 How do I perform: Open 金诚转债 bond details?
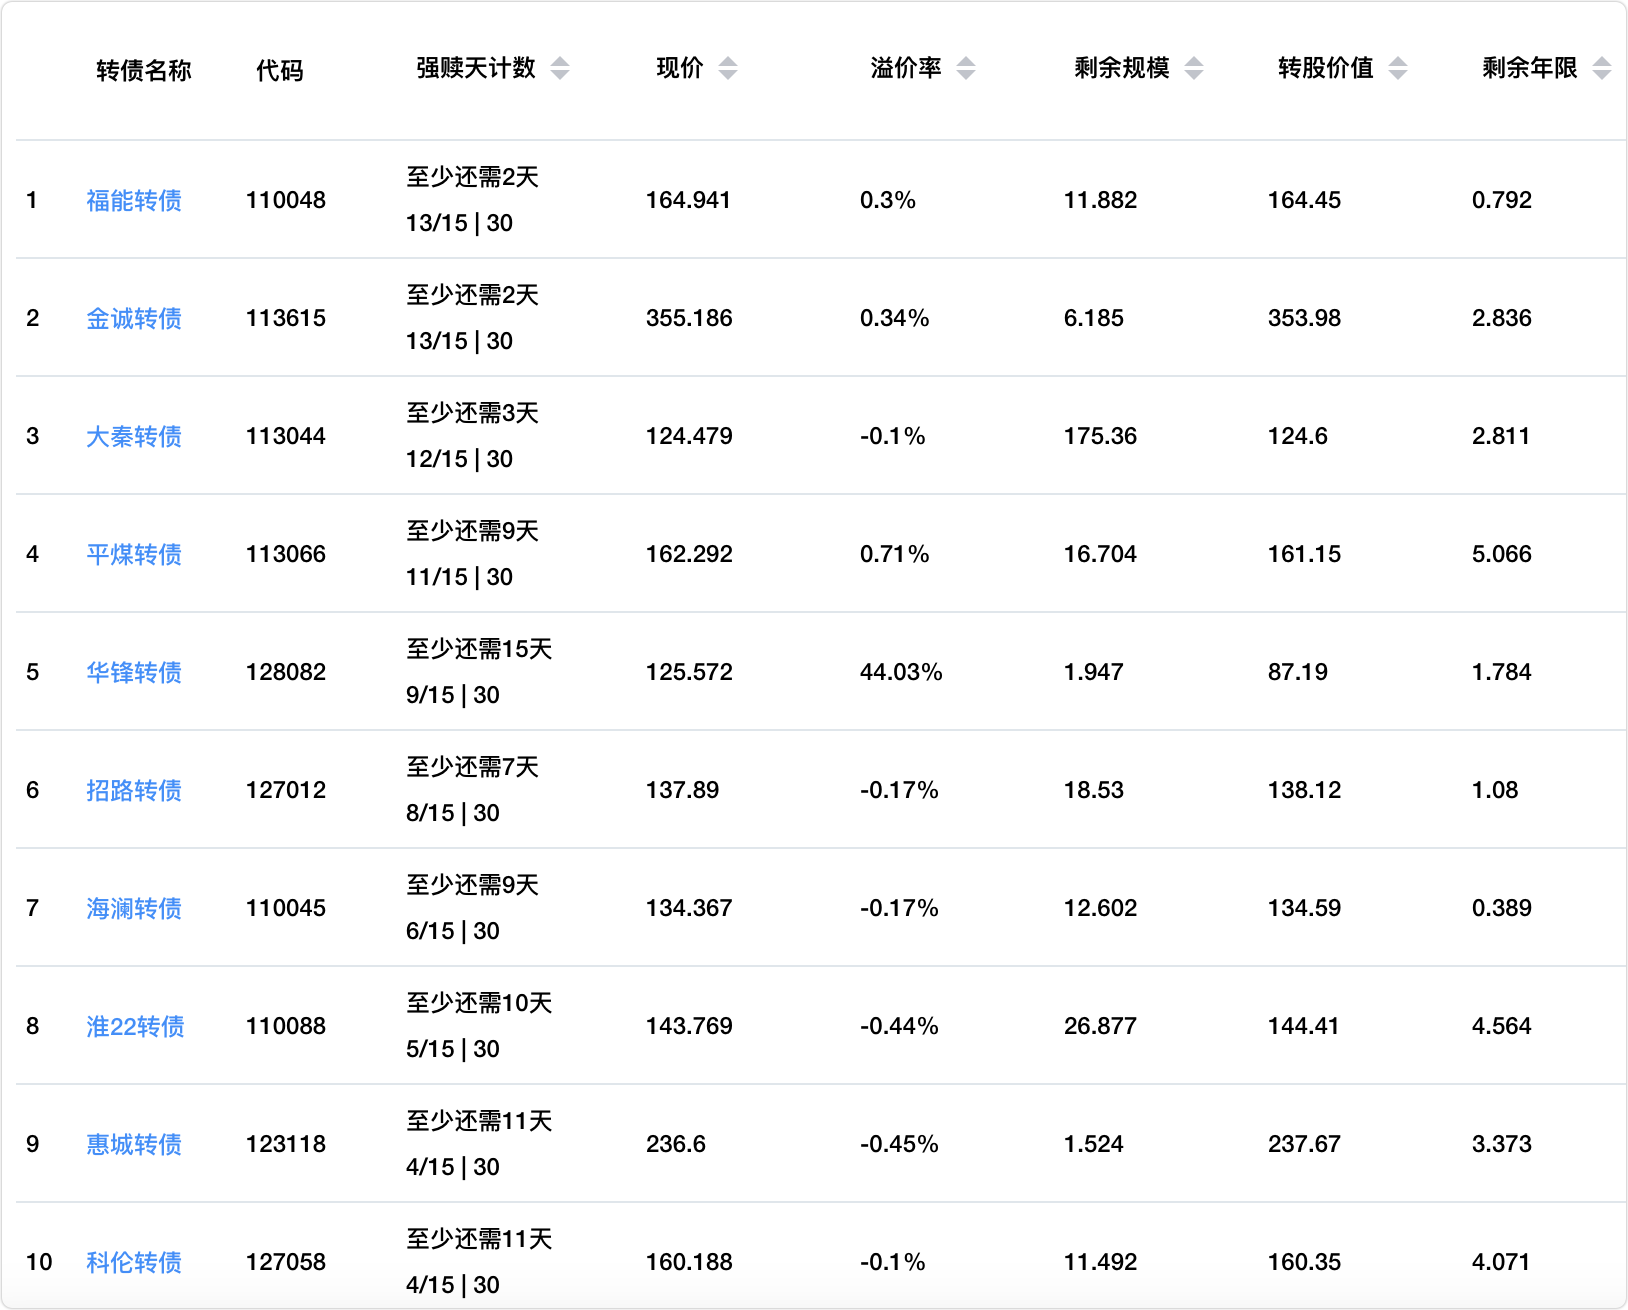134,319
